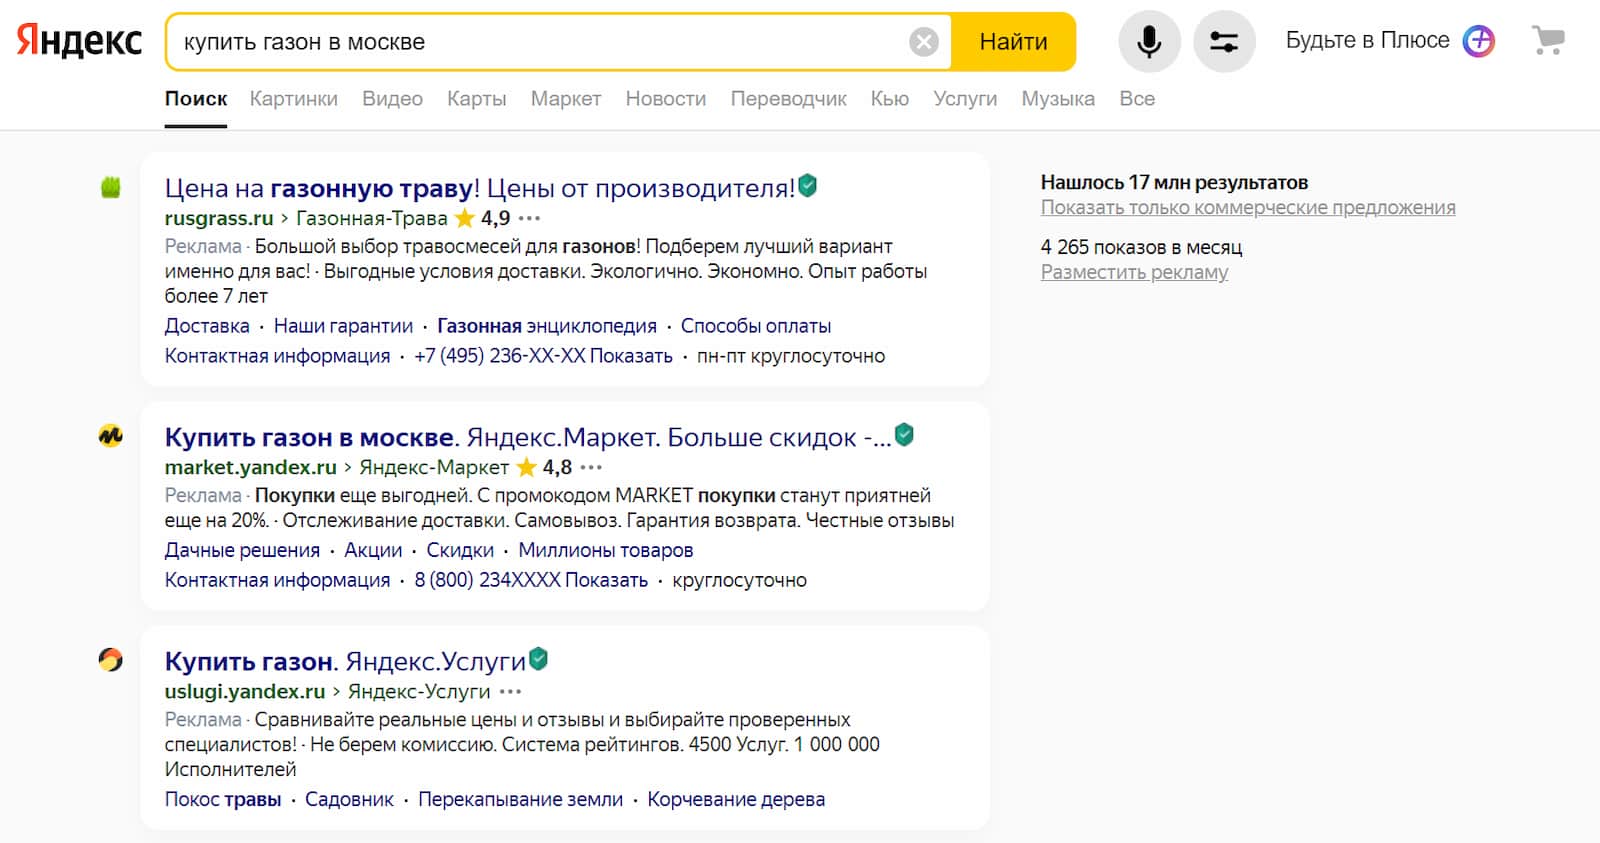
Task: Open the three-dots menu next to market.yandex.ru
Action: [x=592, y=467]
